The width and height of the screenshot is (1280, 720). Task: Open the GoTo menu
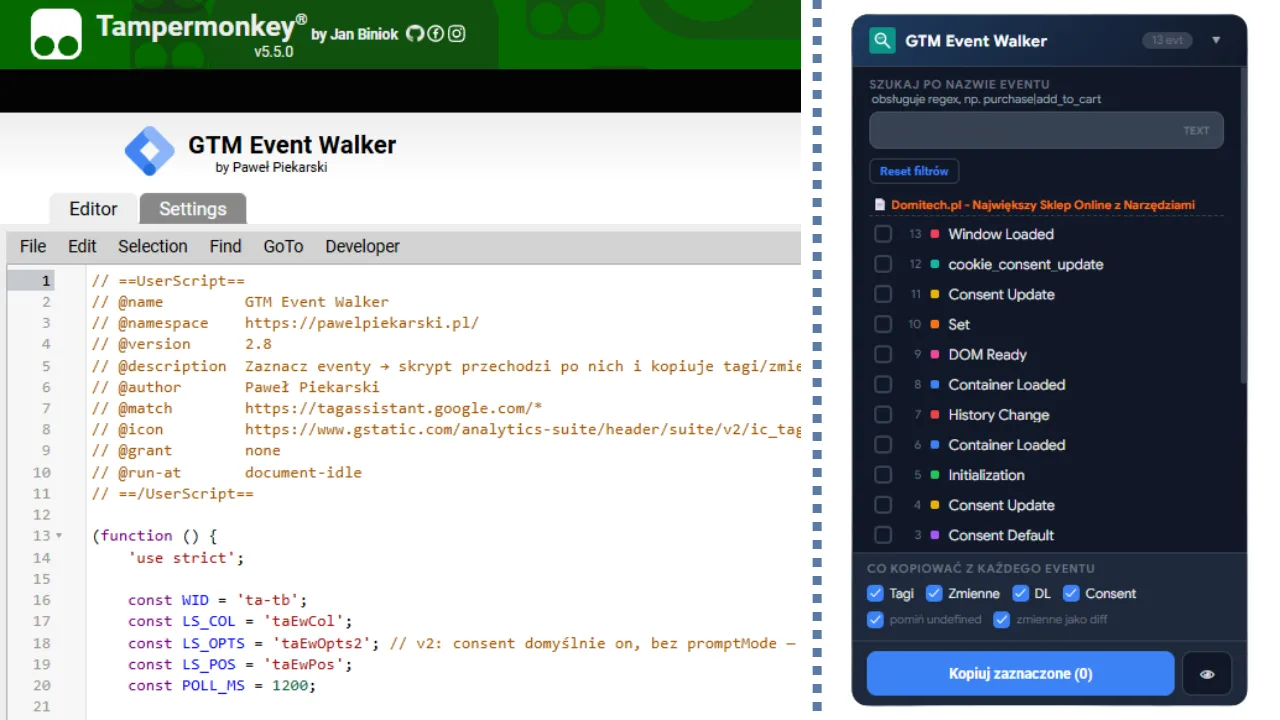(283, 246)
